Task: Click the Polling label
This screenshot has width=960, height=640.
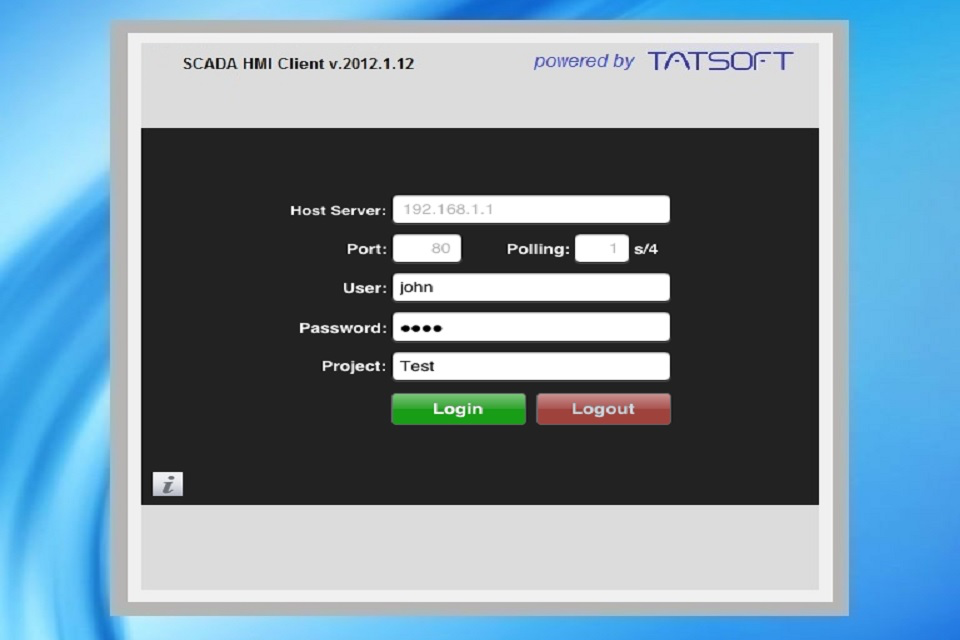Action: pyautogui.click(x=538, y=249)
